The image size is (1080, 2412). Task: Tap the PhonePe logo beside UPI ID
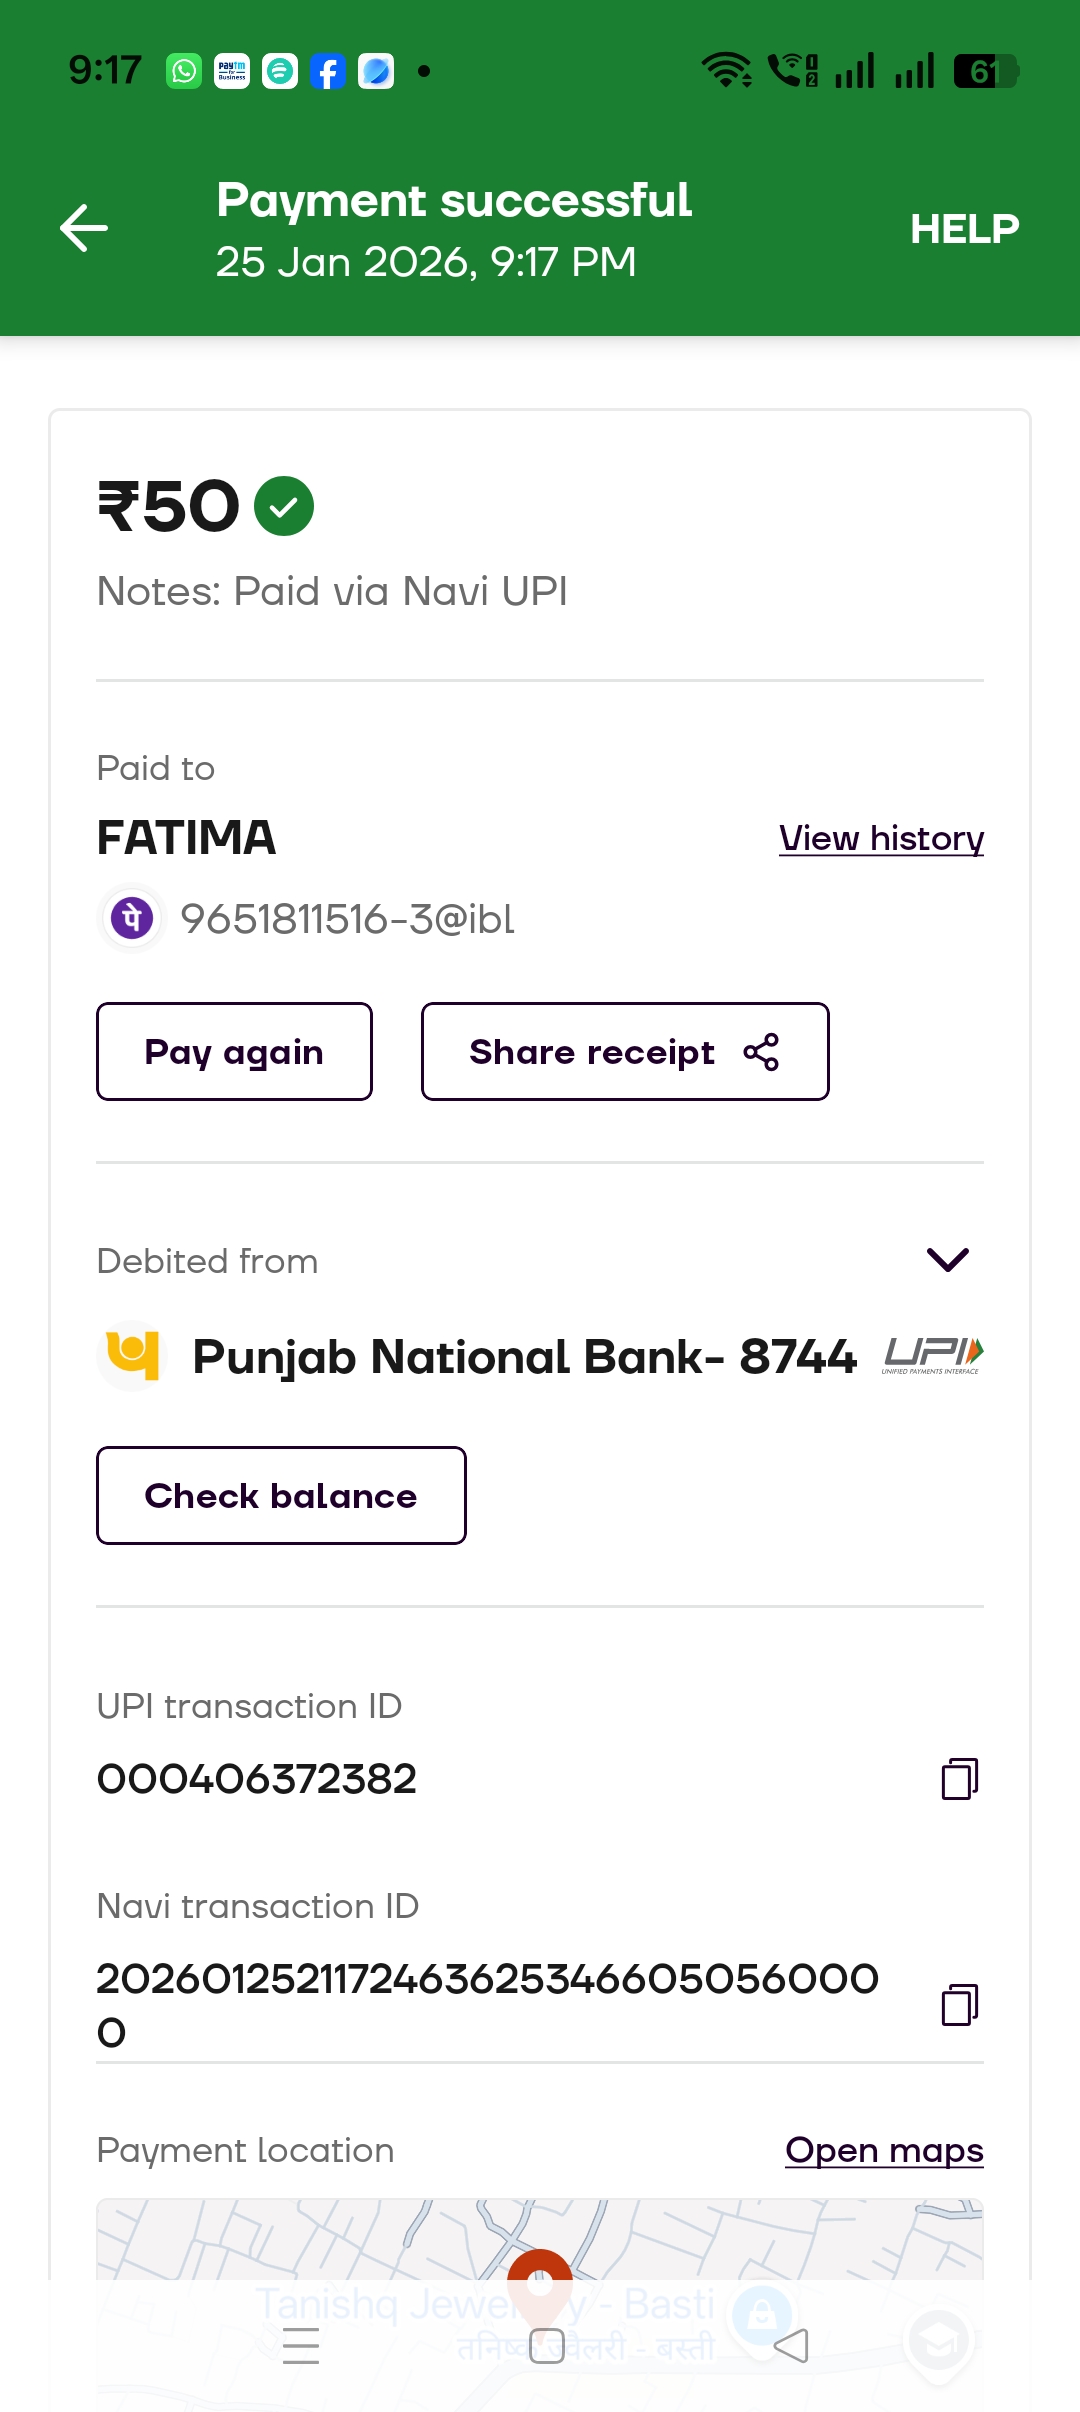pyautogui.click(x=131, y=918)
